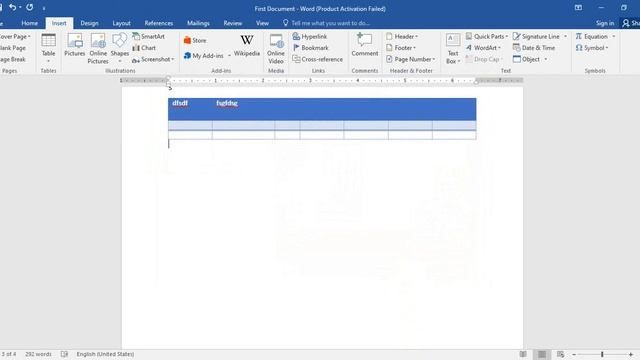Expand the Footer dropdown

[401, 48]
